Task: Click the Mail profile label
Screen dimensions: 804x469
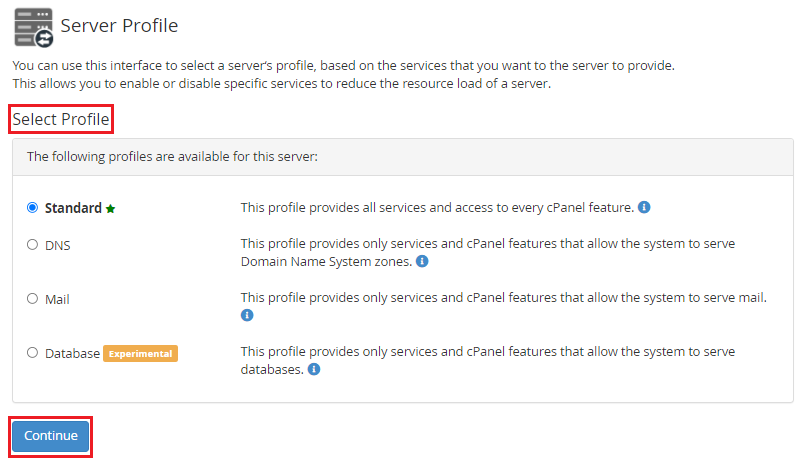Action: click(57, 298)
